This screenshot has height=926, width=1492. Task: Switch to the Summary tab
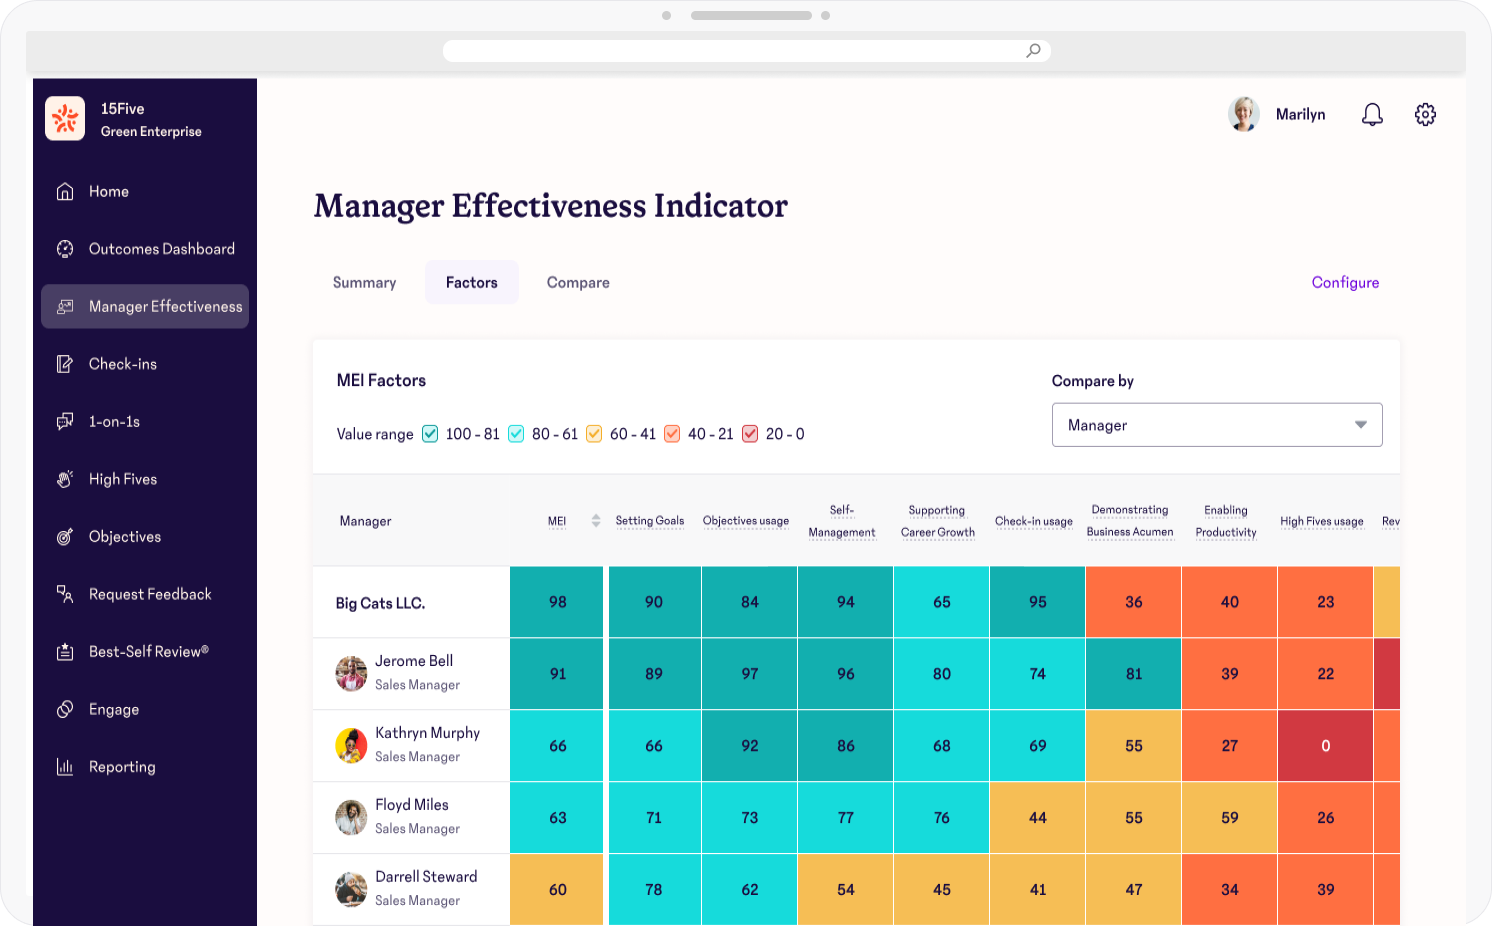coord(364,283)
